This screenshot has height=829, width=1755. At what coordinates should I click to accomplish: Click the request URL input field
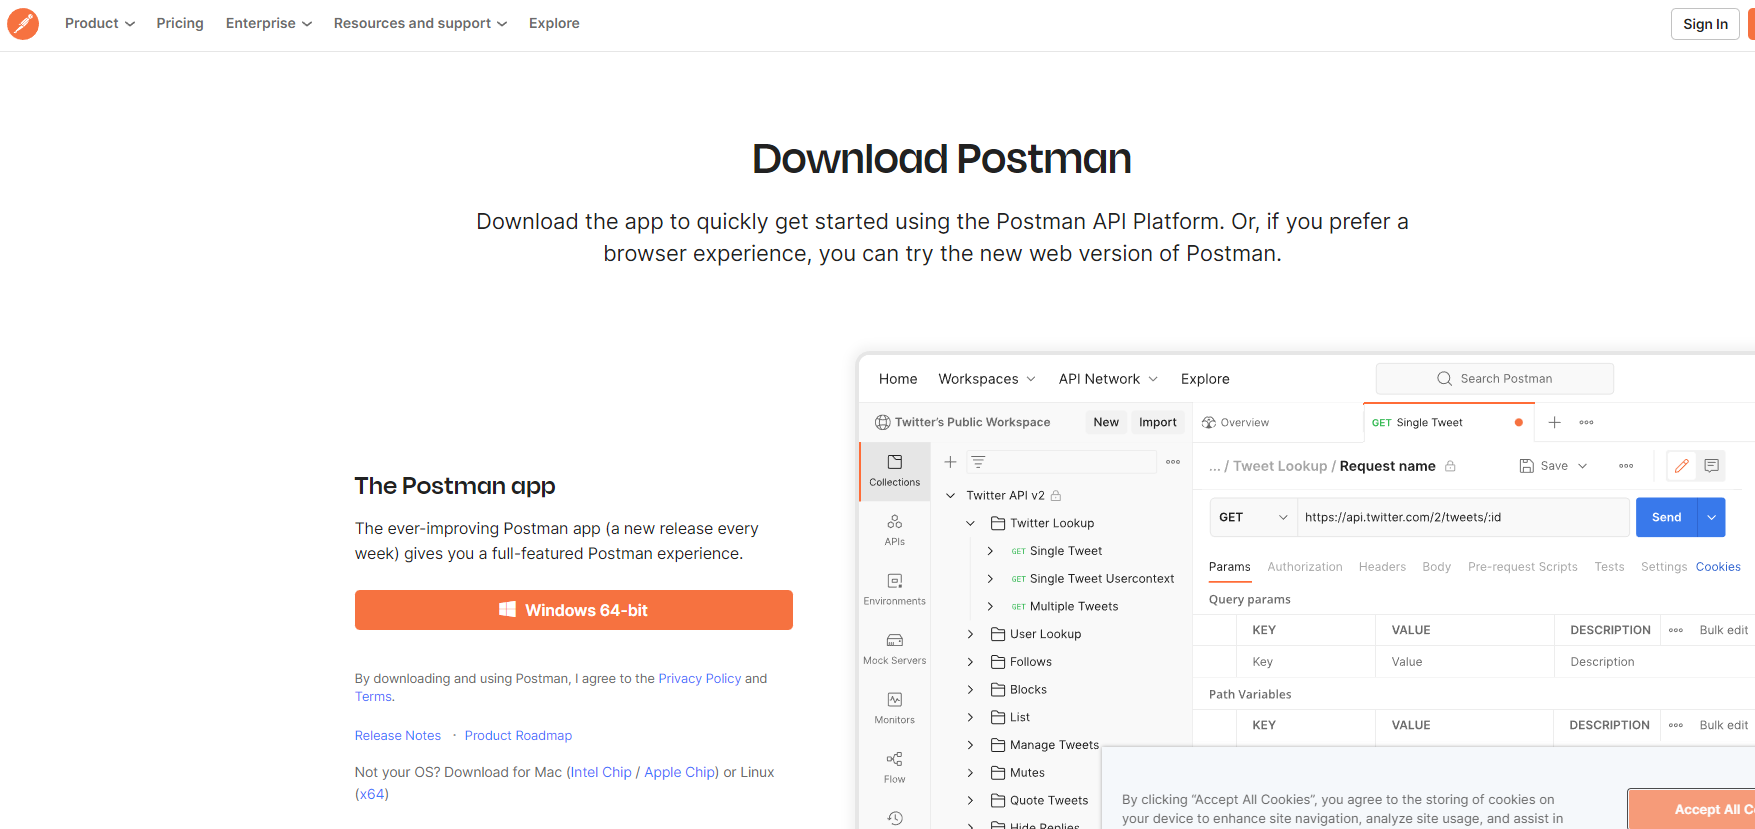pos(1464,517)
